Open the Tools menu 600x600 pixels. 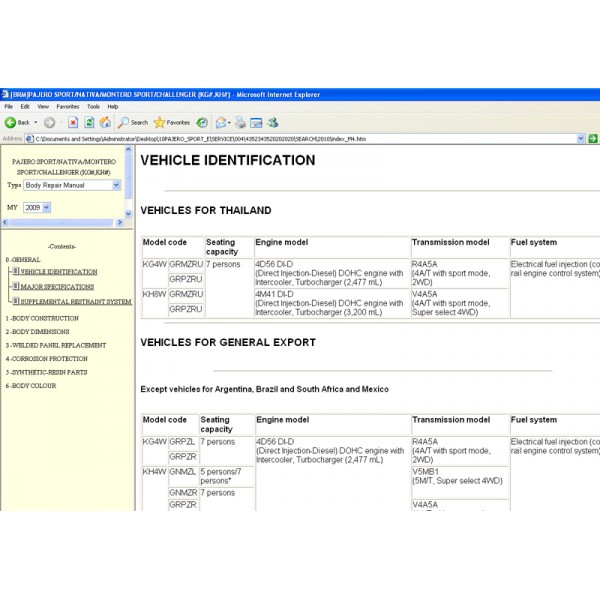coord(93,106)
